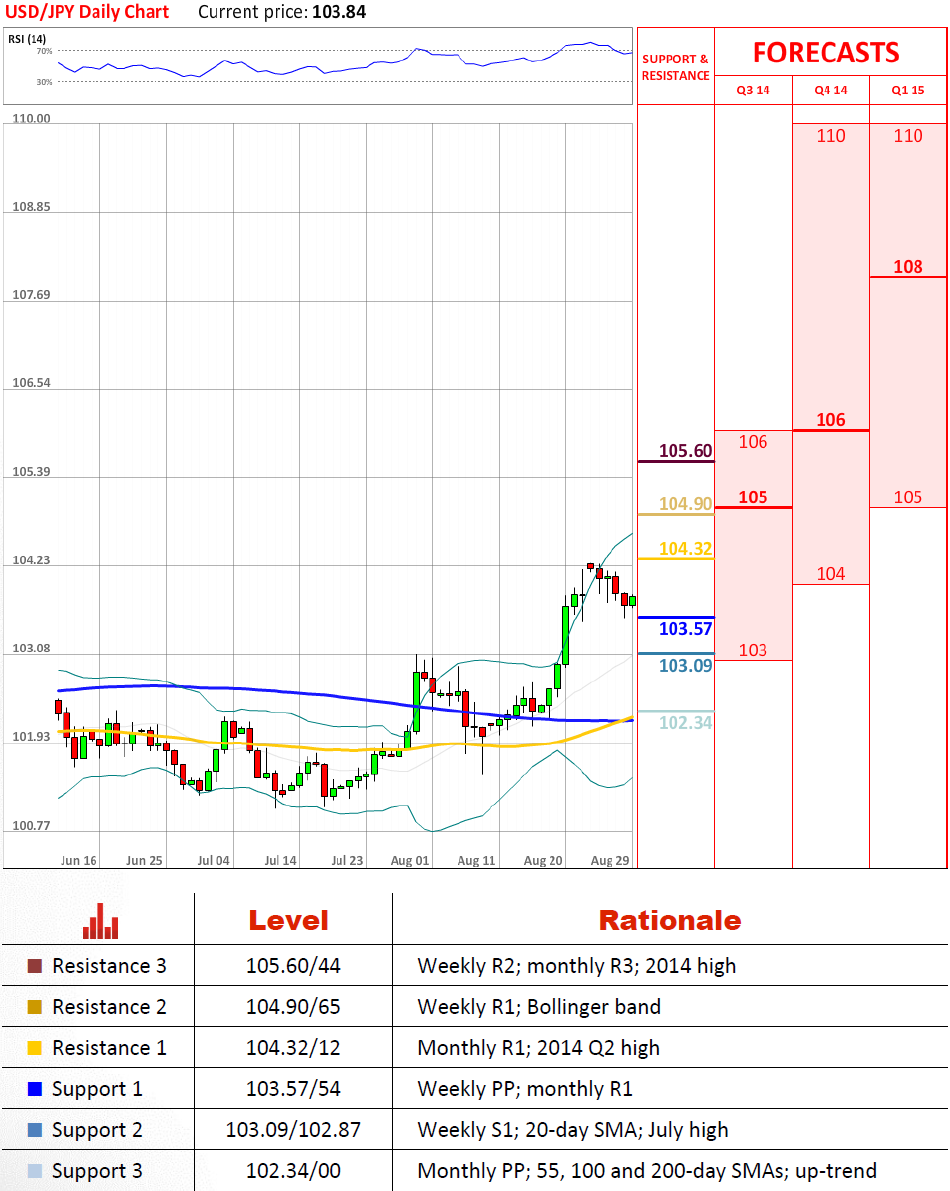Viewport: 950px width, 1191px height.
Task: Click the Support 3 light-blue color swatch
Action: click(34, 1171)
